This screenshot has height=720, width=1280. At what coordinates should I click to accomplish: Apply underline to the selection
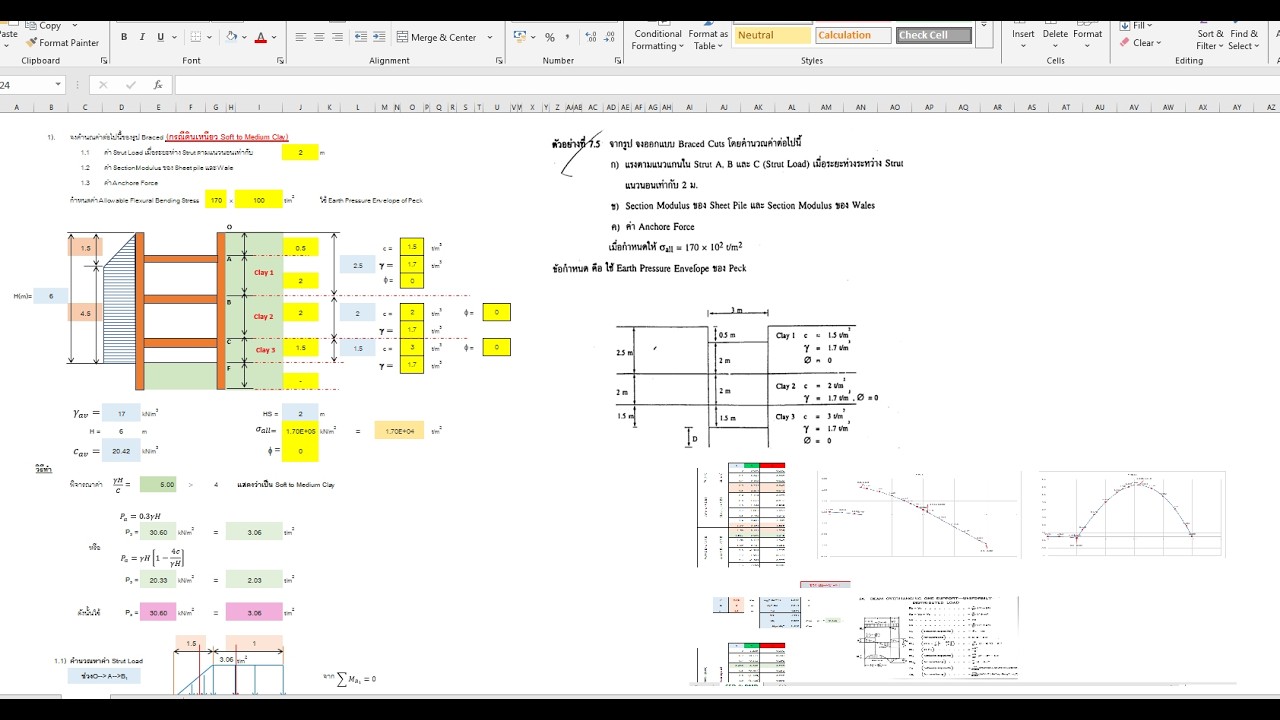point(160,37)
